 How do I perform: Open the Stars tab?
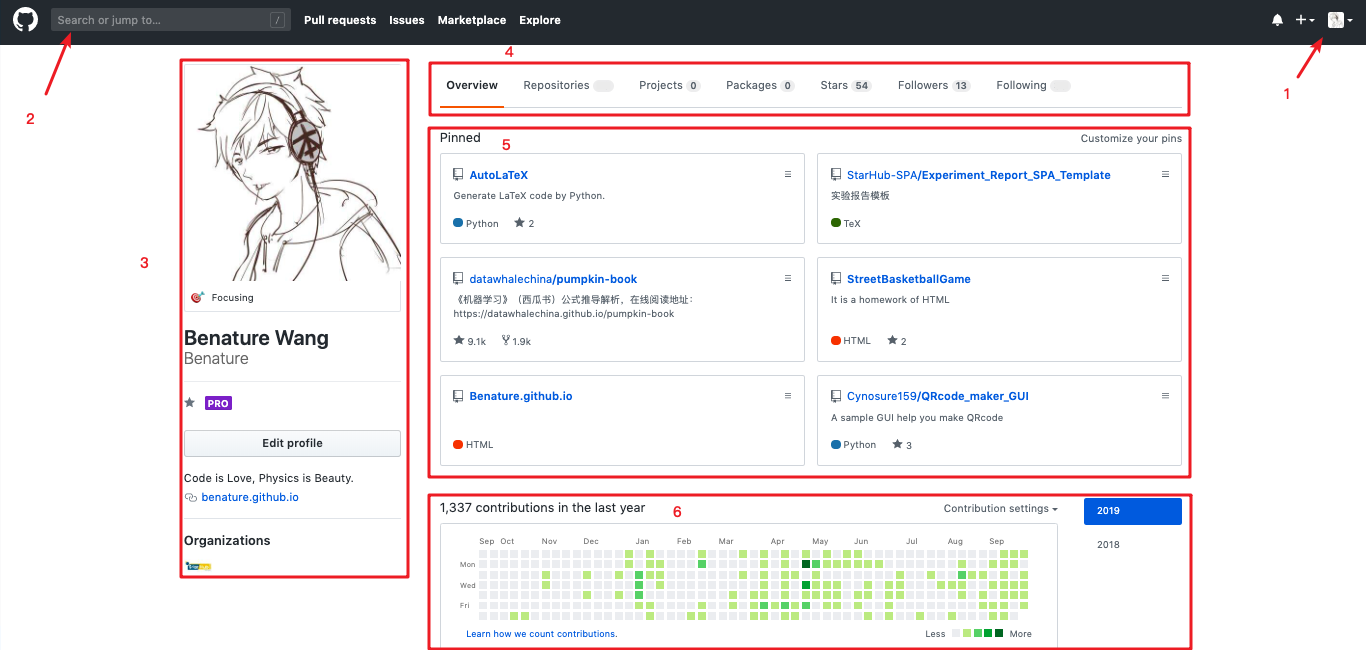845,86
